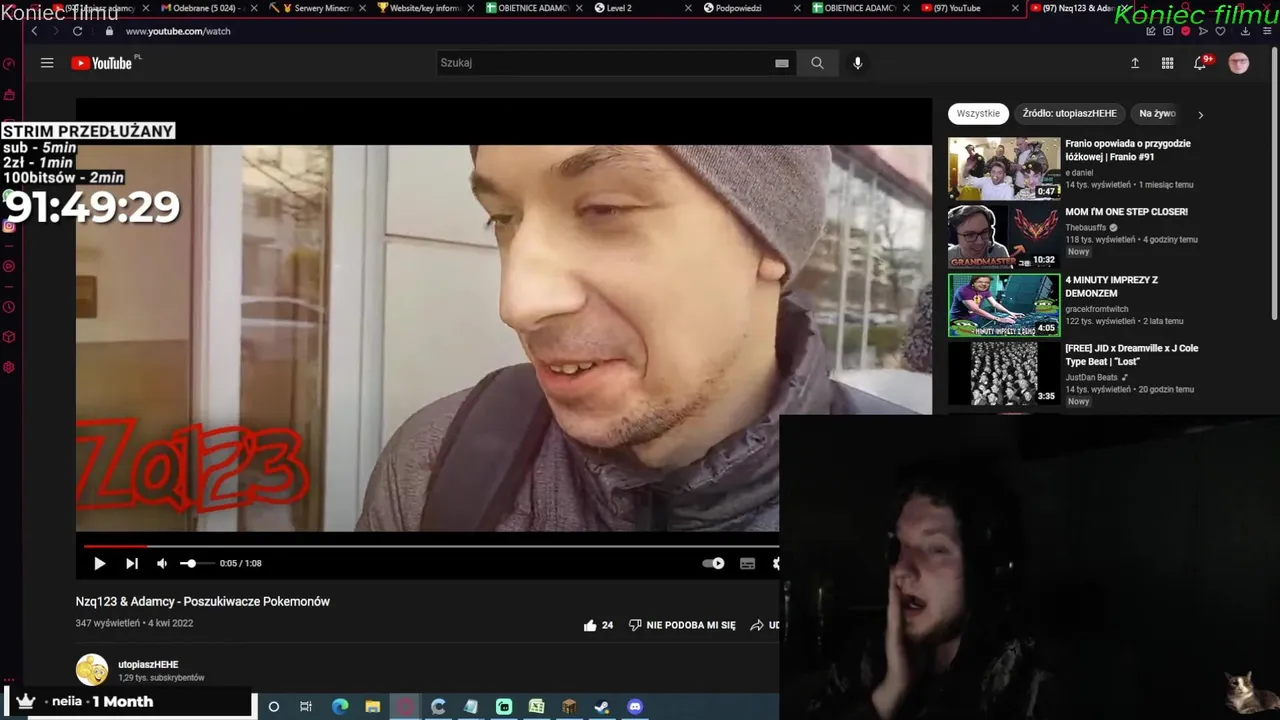Open sidebar settings gear icon
Viewport: 1280px width, 720px height.
(x=9, y=367)
